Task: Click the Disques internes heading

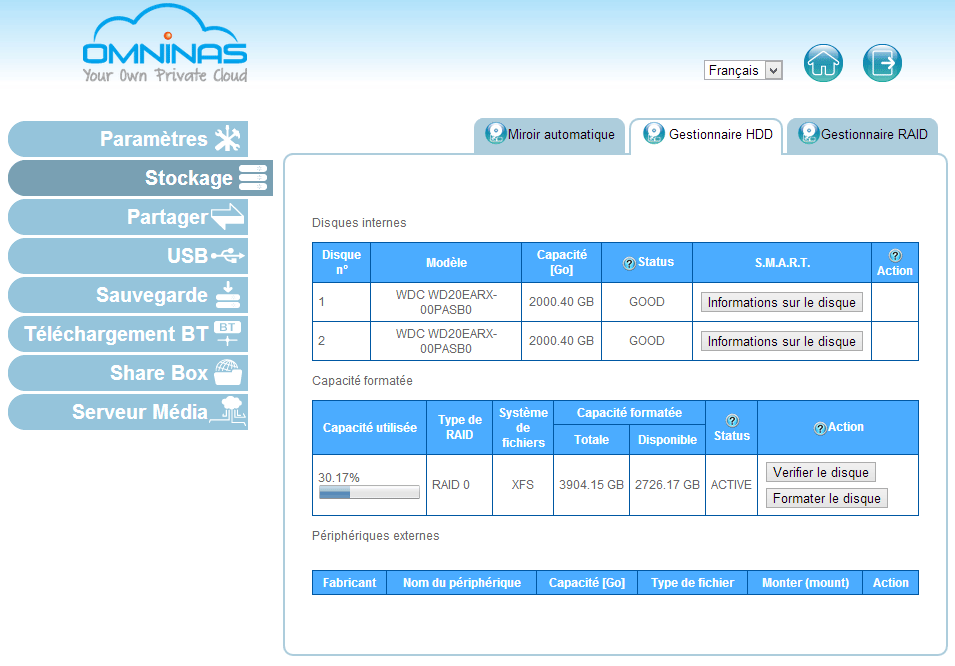Action: pyautogui.click(x=359, y=223)
